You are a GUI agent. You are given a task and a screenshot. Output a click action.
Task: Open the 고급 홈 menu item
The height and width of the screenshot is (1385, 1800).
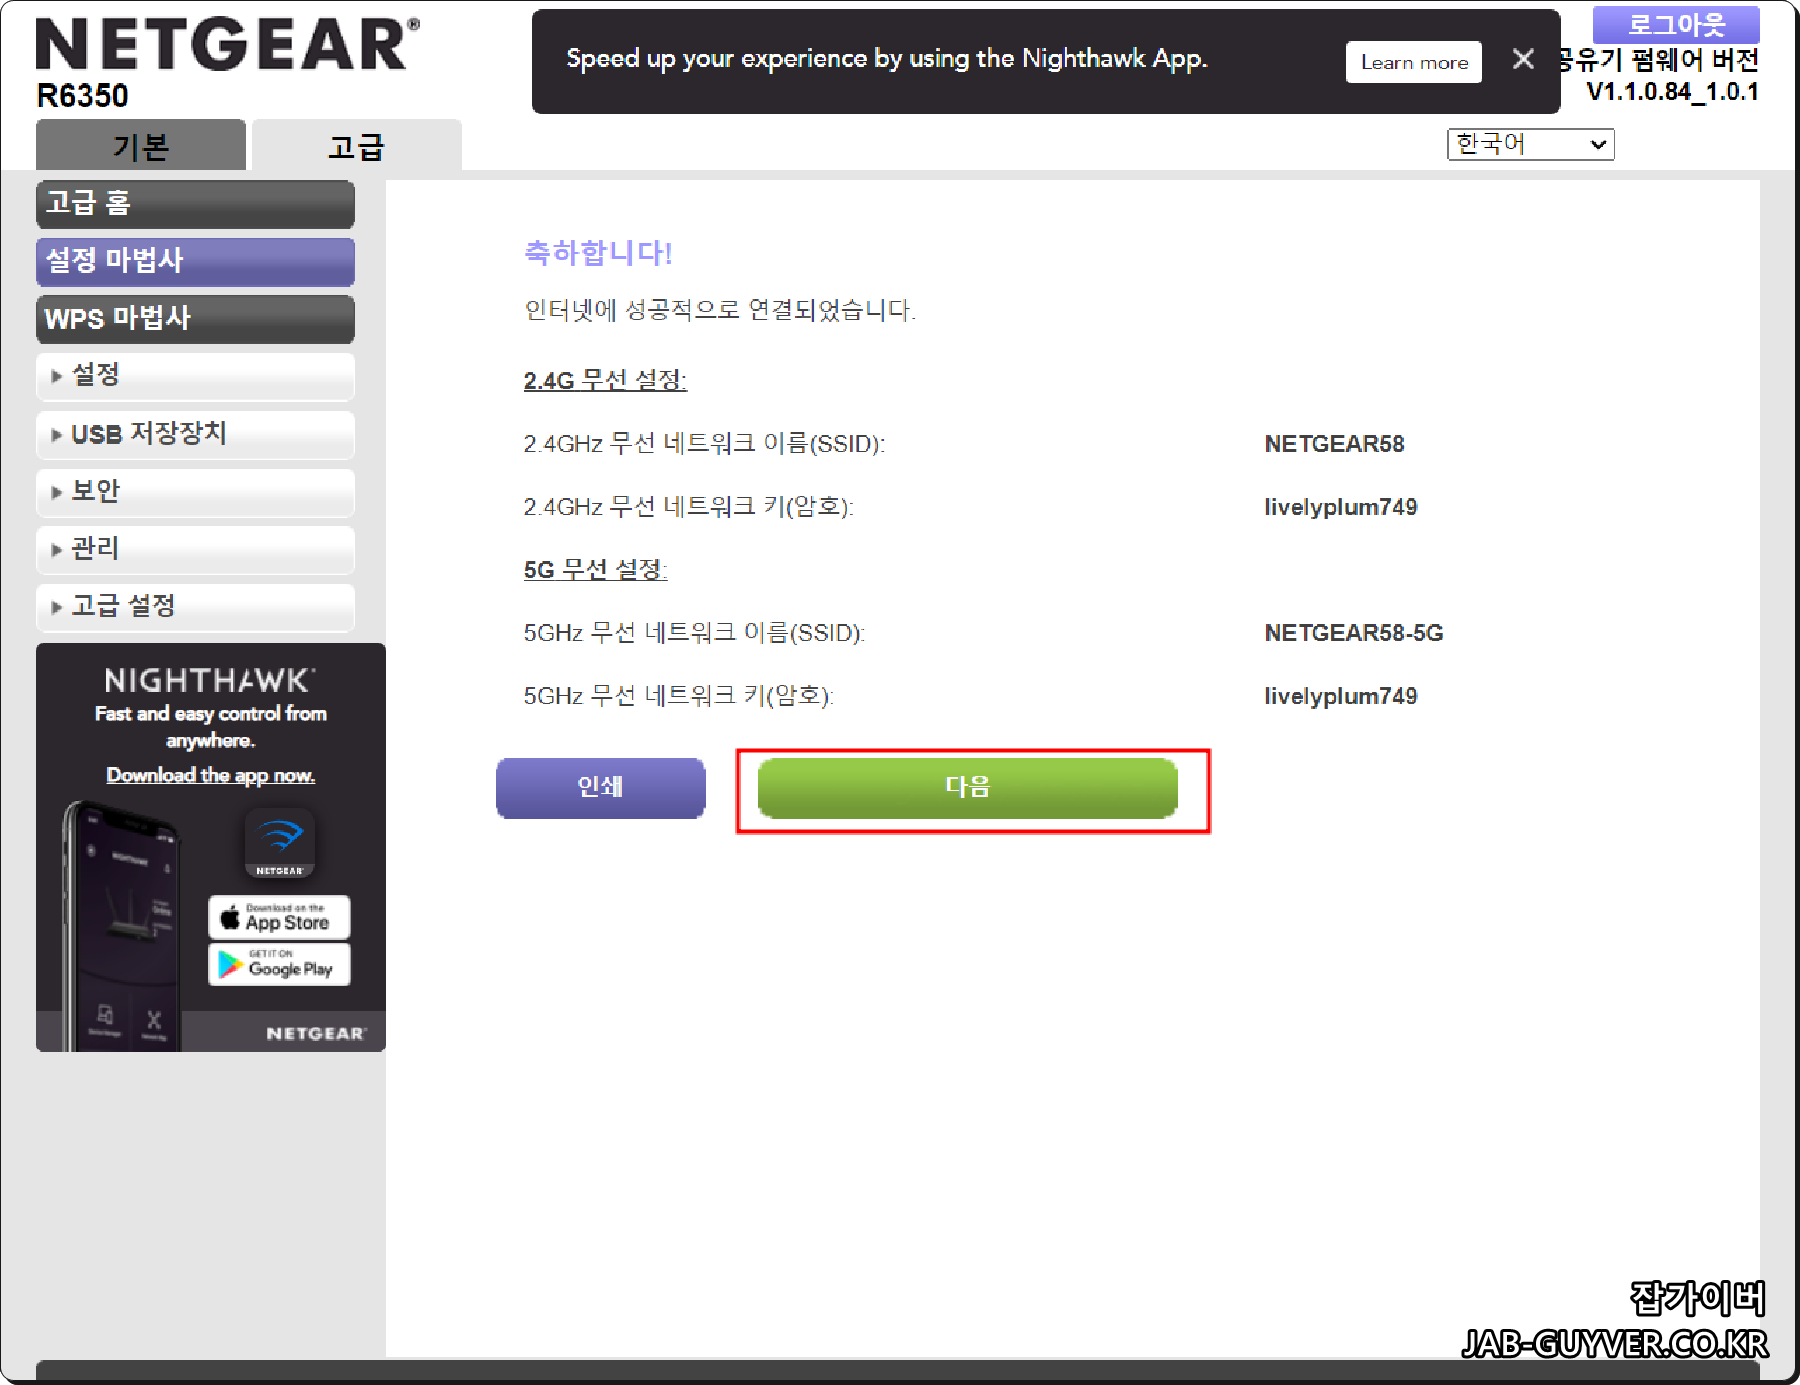tap(195, 204)
